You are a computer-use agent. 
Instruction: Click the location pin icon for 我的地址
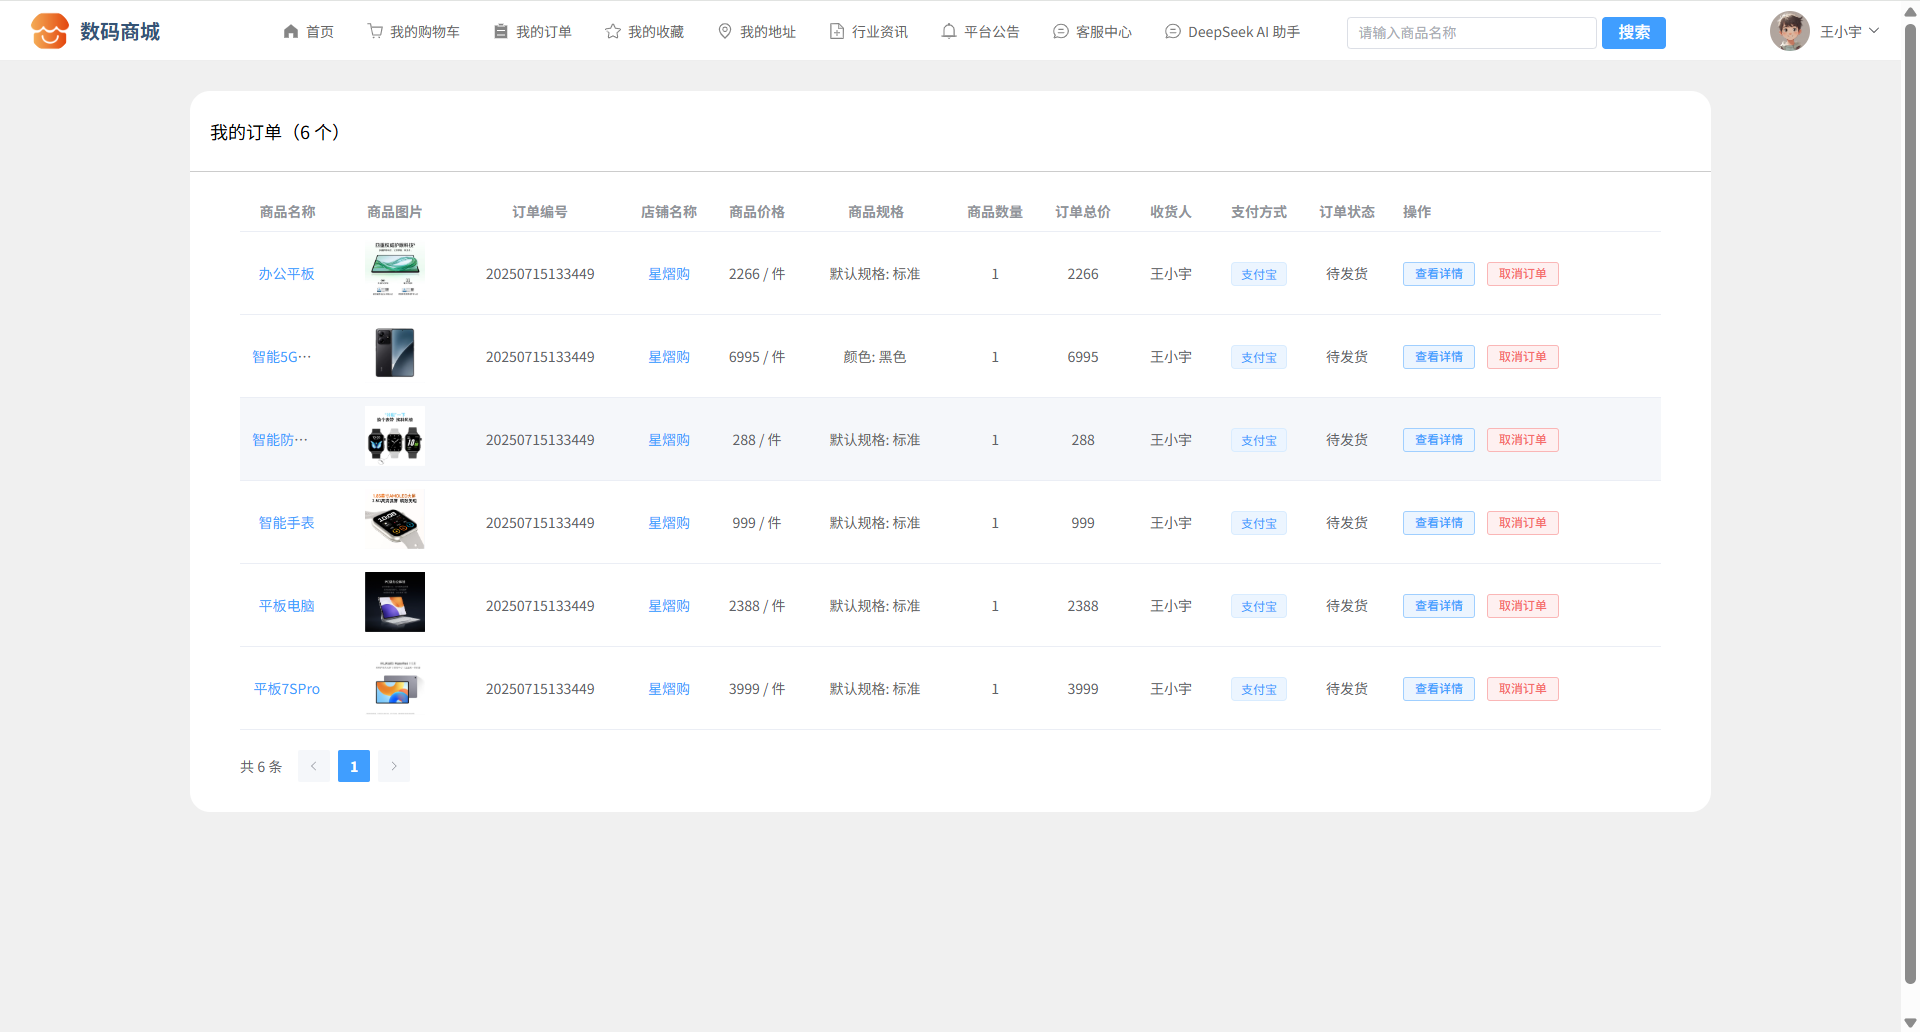725,32
